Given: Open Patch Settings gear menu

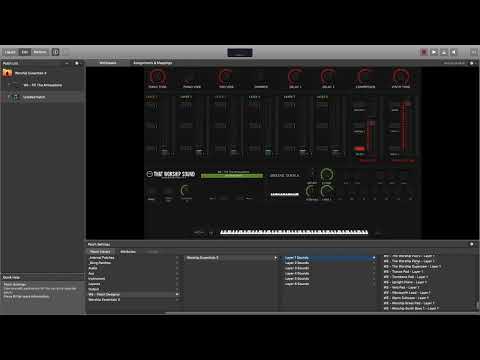Looking at the screenshot, I should (472, 244).
